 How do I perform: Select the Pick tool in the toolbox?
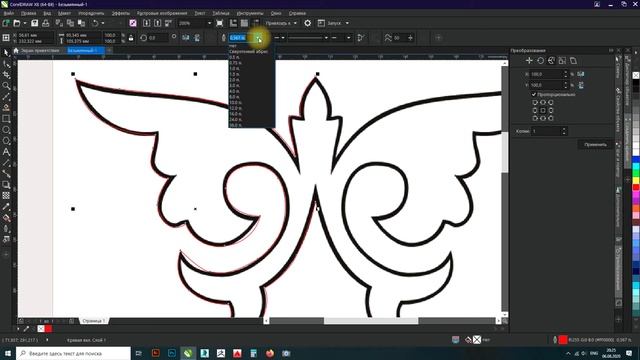pyautogui.click(x=6, y=53)
